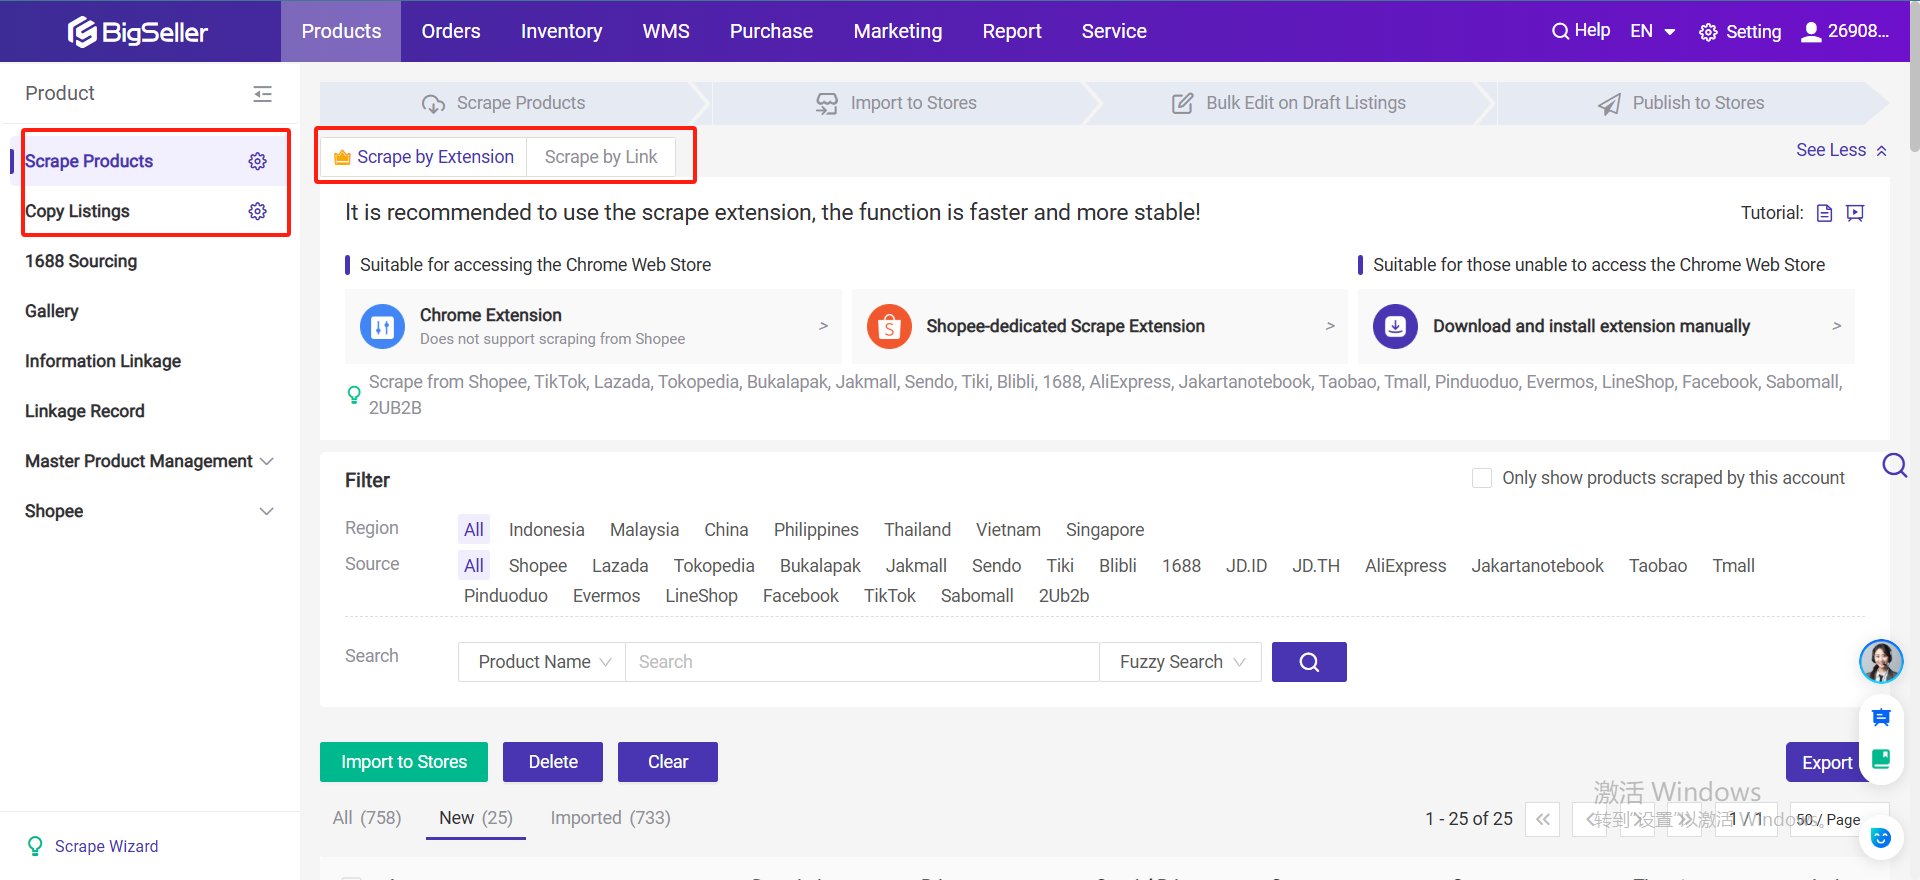The height and width of the screenshot is (880, 1920).
Task: Type in the product Search field
Action: (860, 662)
